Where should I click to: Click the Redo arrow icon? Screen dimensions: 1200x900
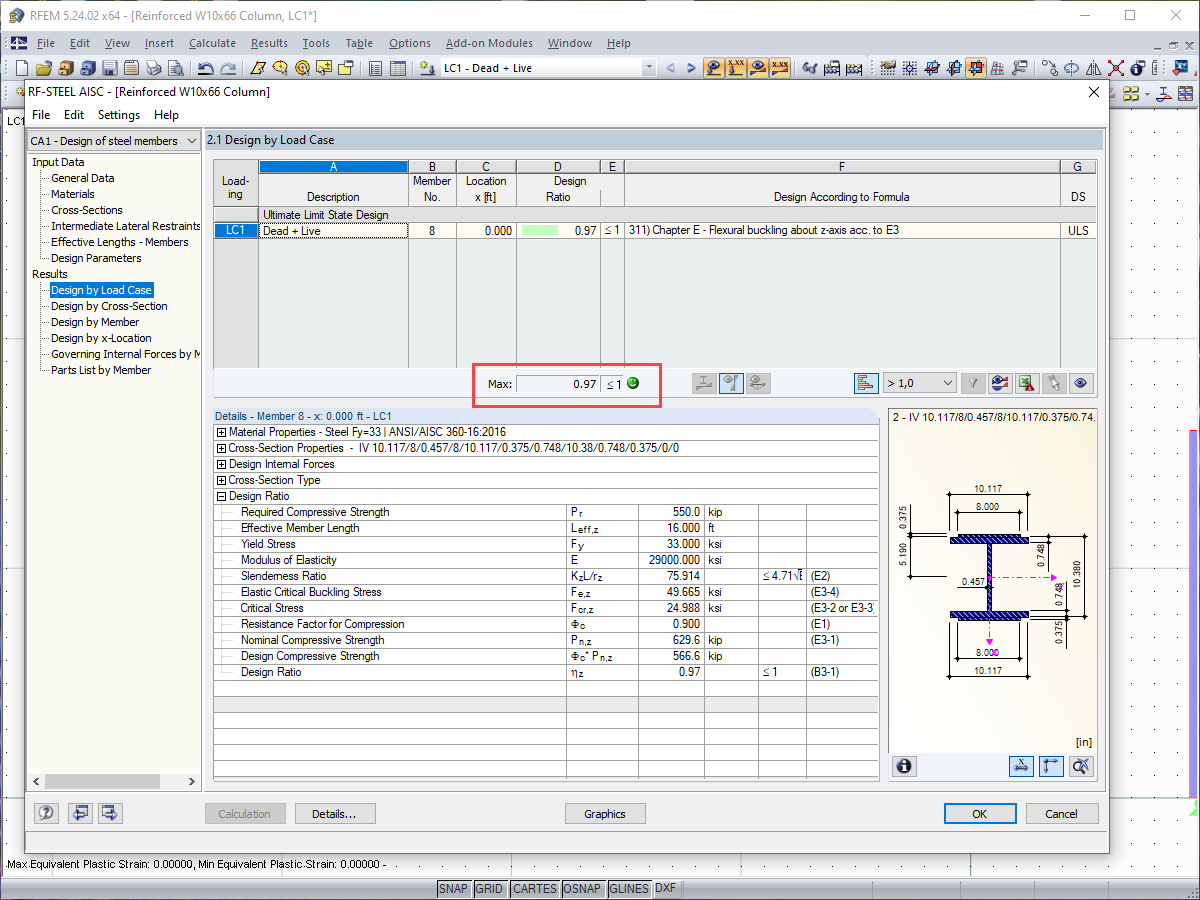228,68
